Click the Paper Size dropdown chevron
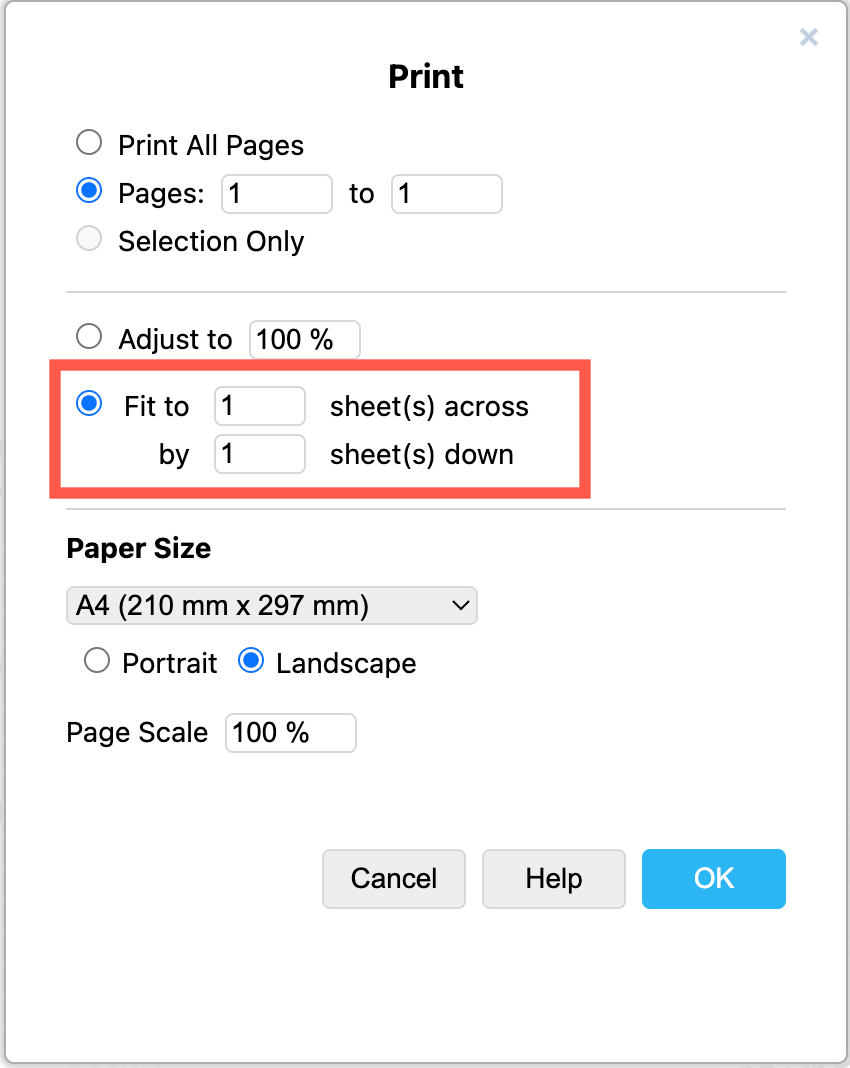 pyautogui.click(x=459, y=605)
